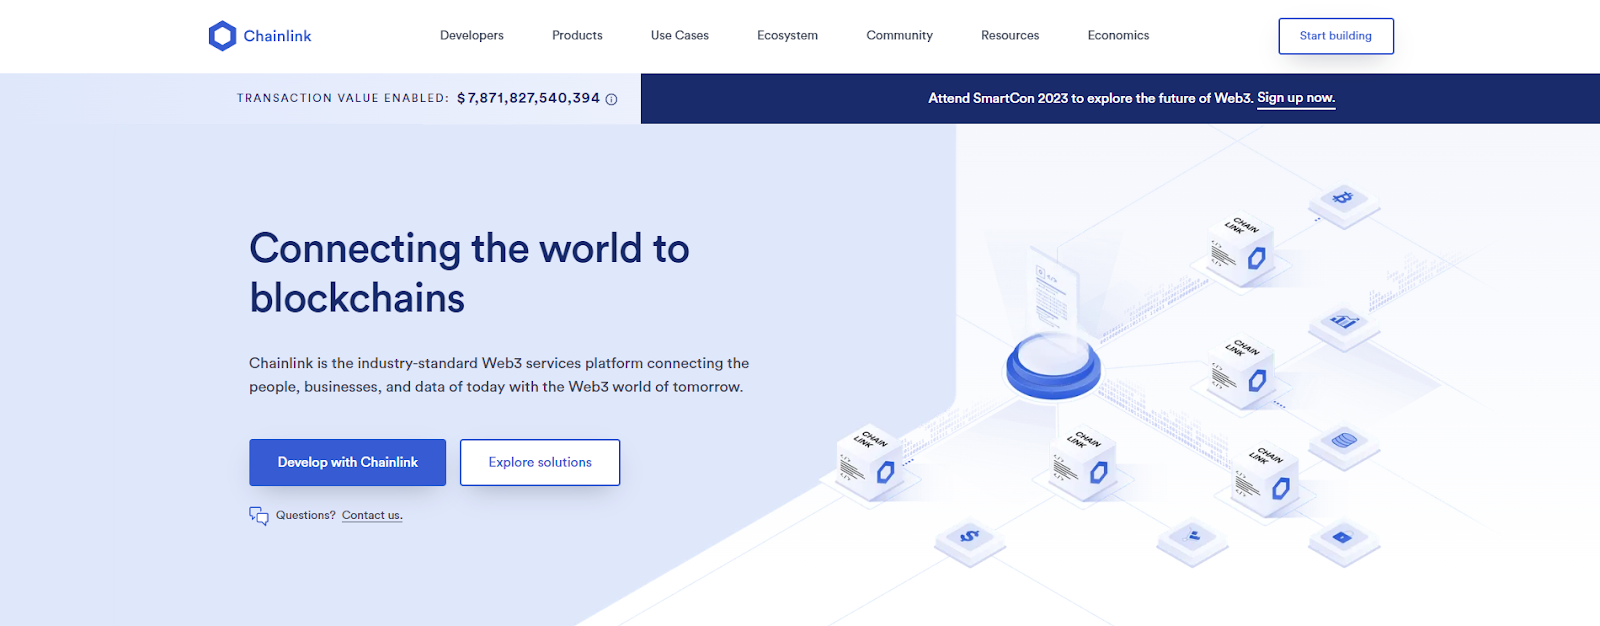This screenshot has height=626, width=1600.
Task: Click the Develop with Chainlink button
Action: 347,462
